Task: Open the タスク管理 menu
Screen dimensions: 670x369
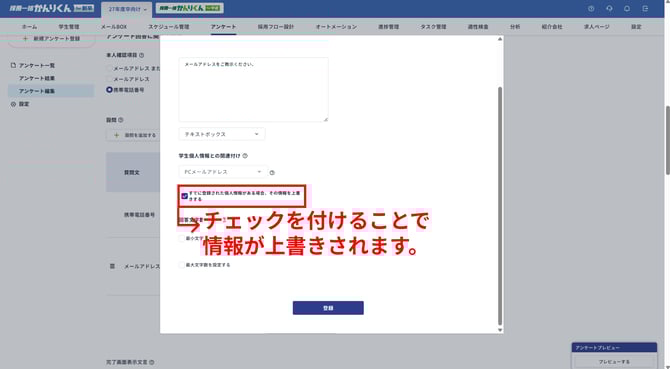Action: coord(433,26)
